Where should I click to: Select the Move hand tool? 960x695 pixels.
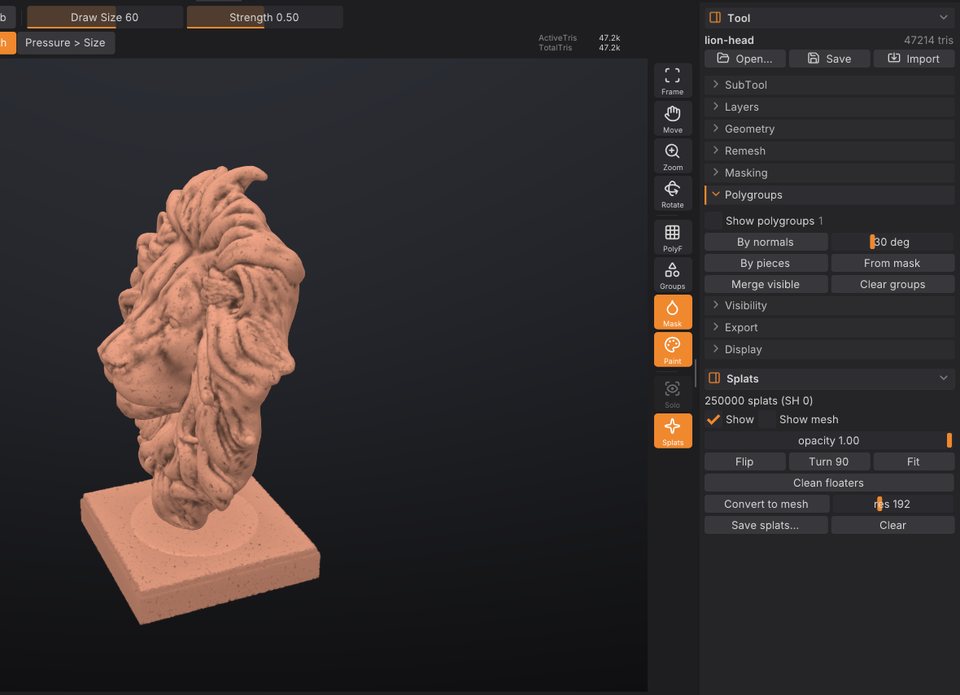[x=672, y=119]
